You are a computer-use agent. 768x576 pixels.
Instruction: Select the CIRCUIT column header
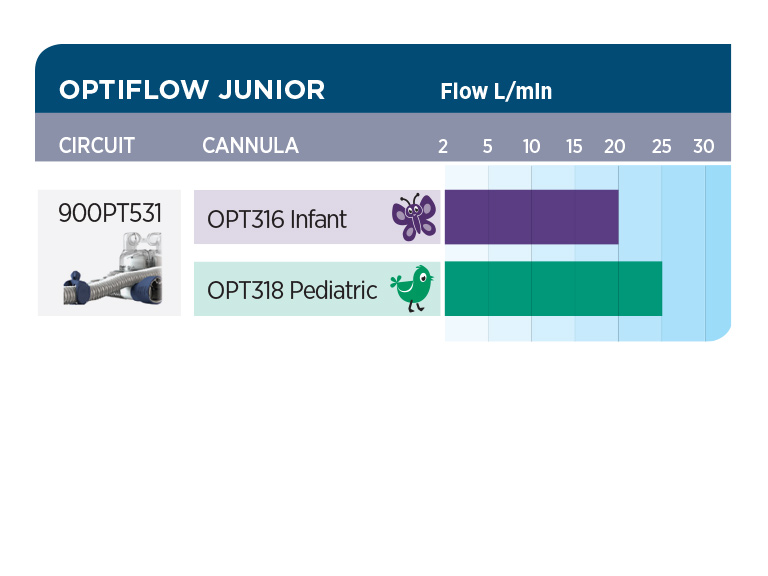96,145
